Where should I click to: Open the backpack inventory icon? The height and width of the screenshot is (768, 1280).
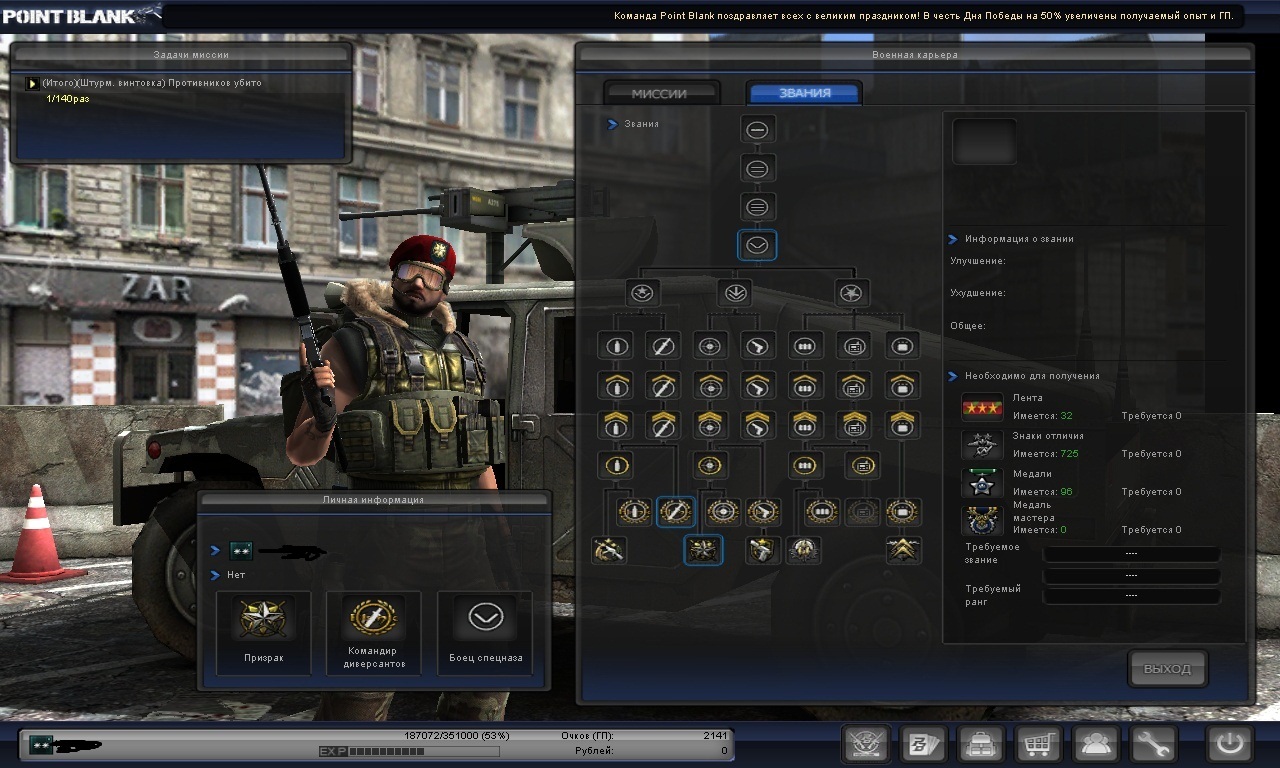tap(981, 745)
